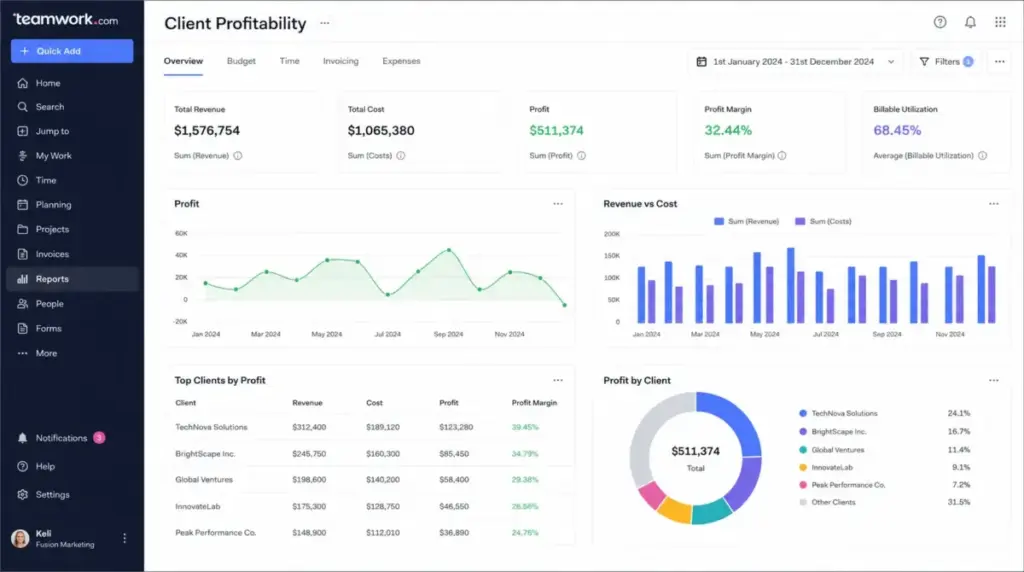Switch to the Overview tab
Screen dimensions: 1024x572
click(x=183, y=61)
